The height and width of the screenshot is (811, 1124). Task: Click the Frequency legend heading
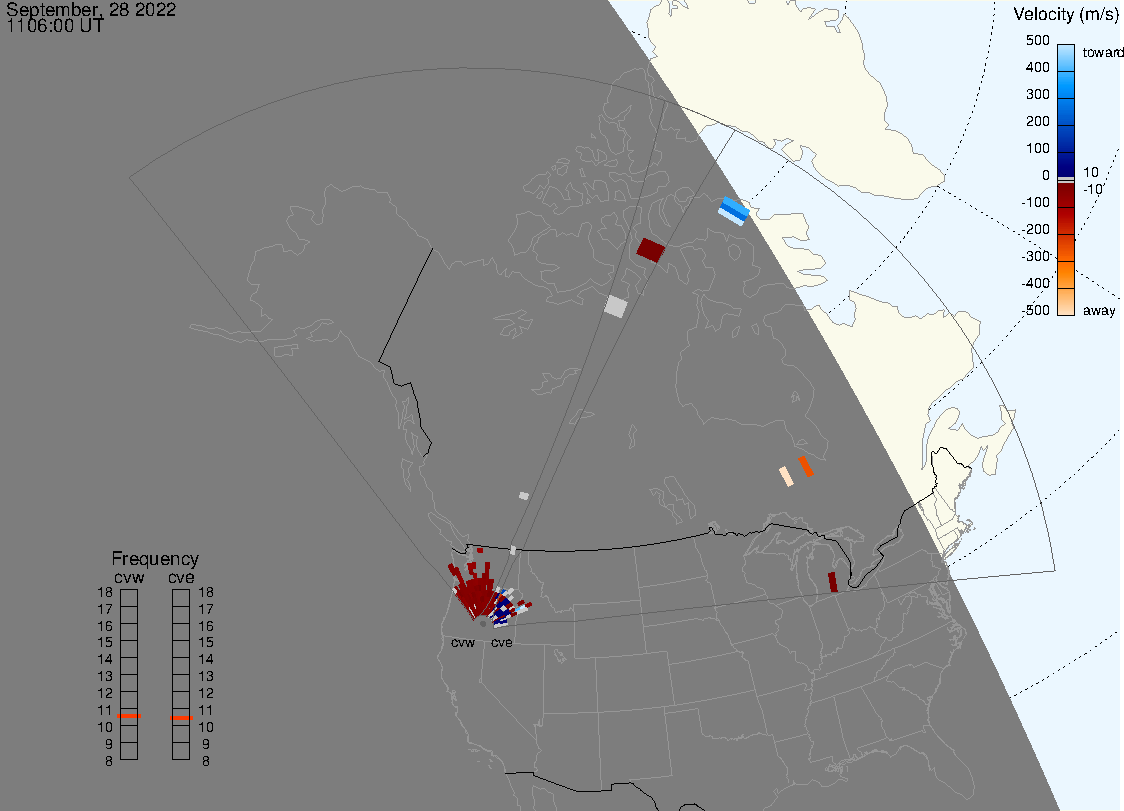click(x=155, y=559)
